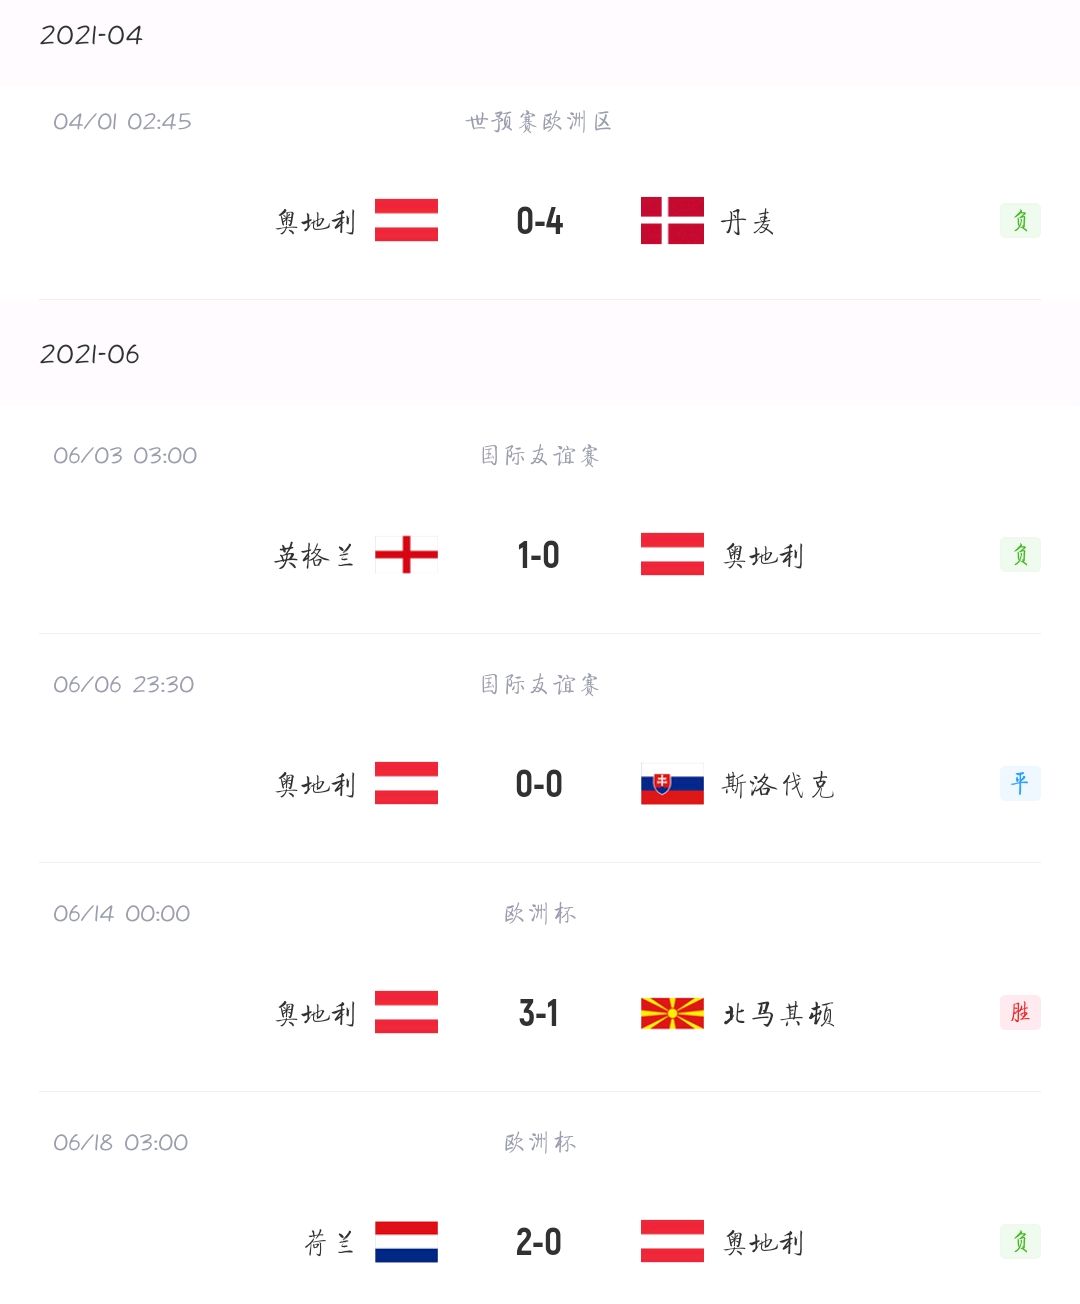
Task: Open the 0-4 match score
Action: coord(539,221)
